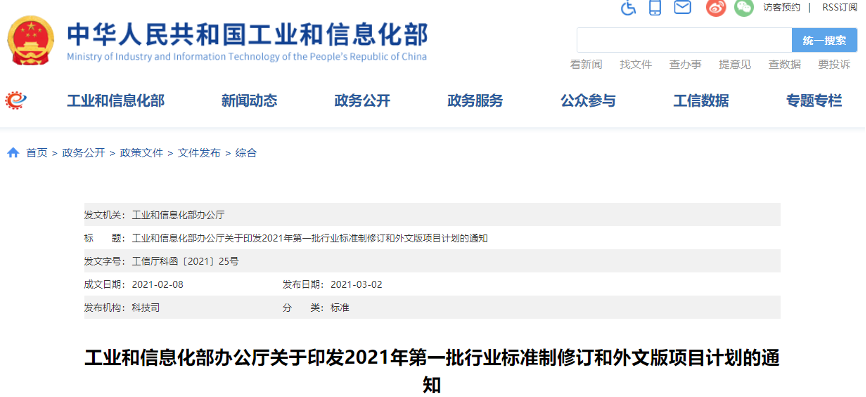Open the WeChat icon

[x=744, y=7]
